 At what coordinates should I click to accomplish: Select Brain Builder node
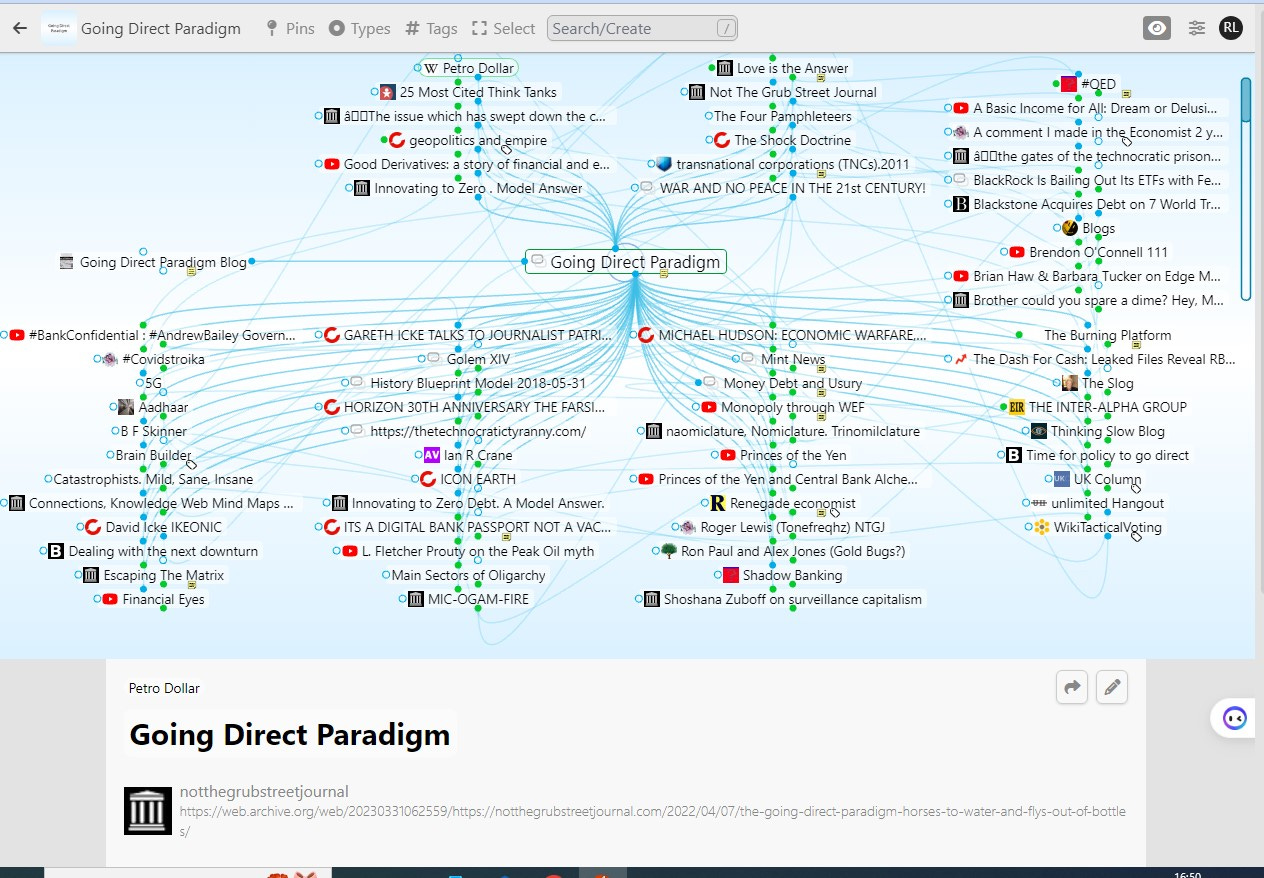tap(153, 455)
